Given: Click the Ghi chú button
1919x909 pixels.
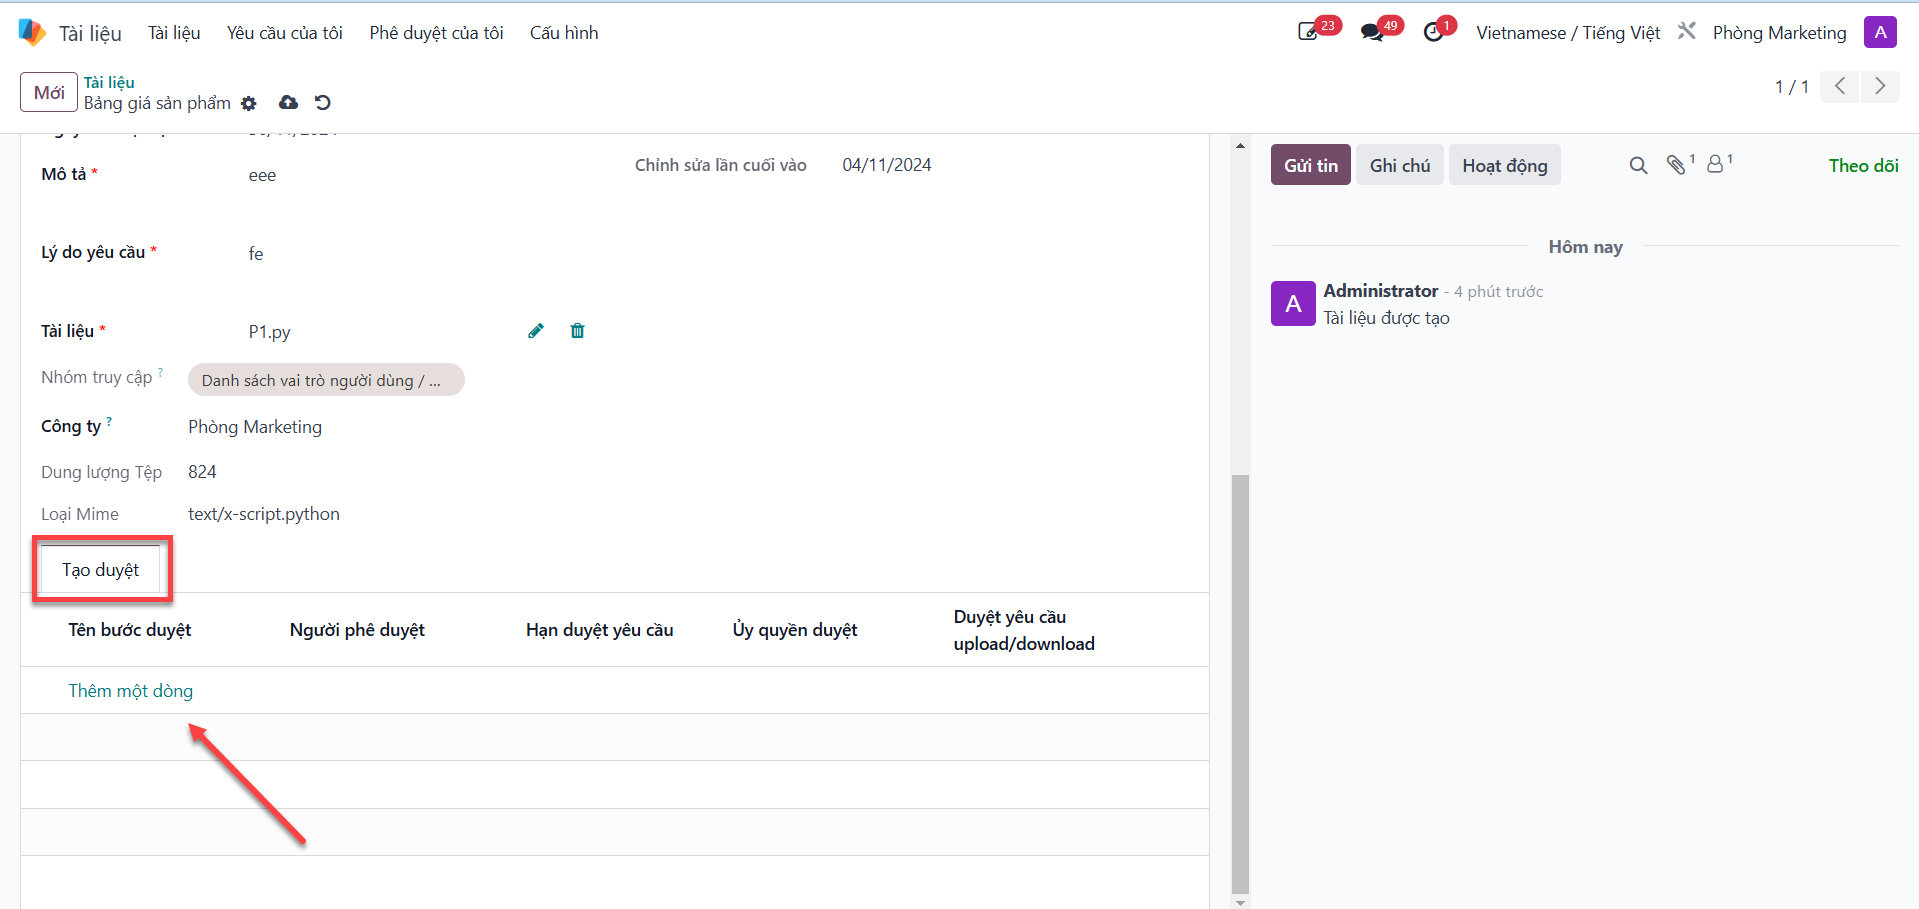Looking at the screenshot, I should 1400,165.
